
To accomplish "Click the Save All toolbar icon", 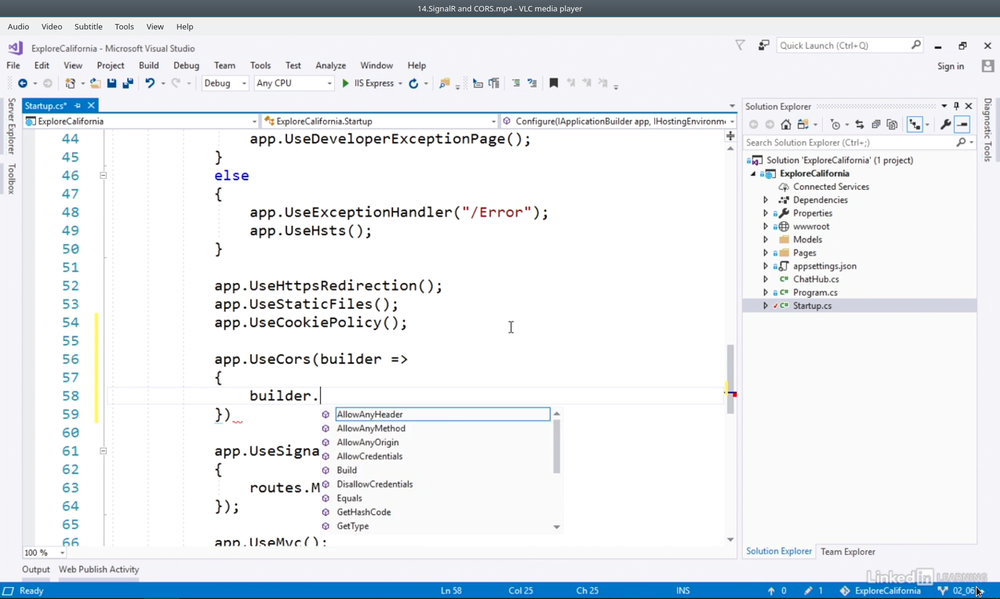I will 128,84.
